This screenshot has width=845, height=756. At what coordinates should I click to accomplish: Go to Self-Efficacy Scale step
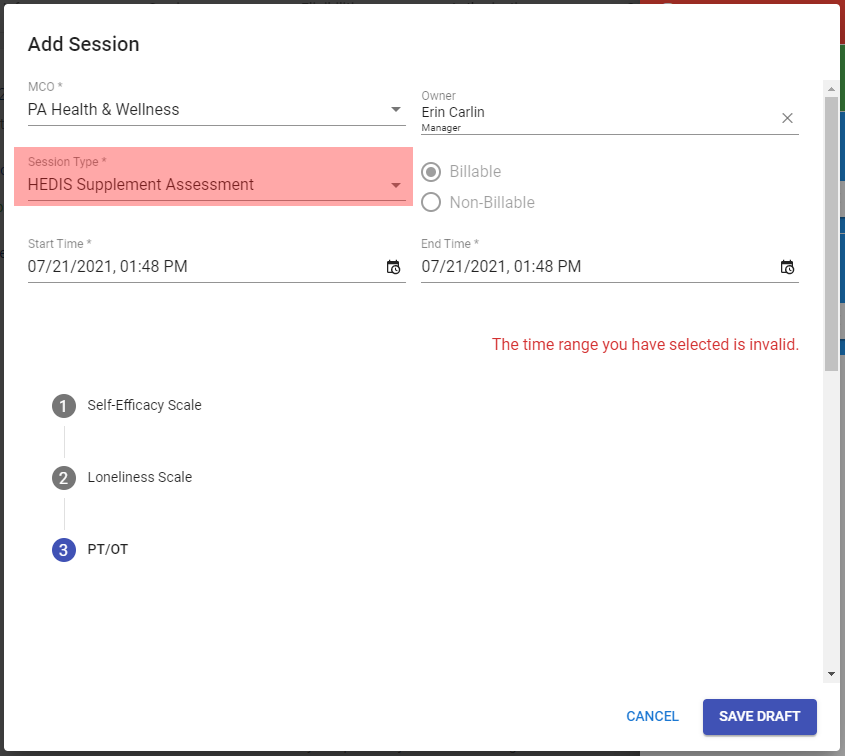point(144,406)
